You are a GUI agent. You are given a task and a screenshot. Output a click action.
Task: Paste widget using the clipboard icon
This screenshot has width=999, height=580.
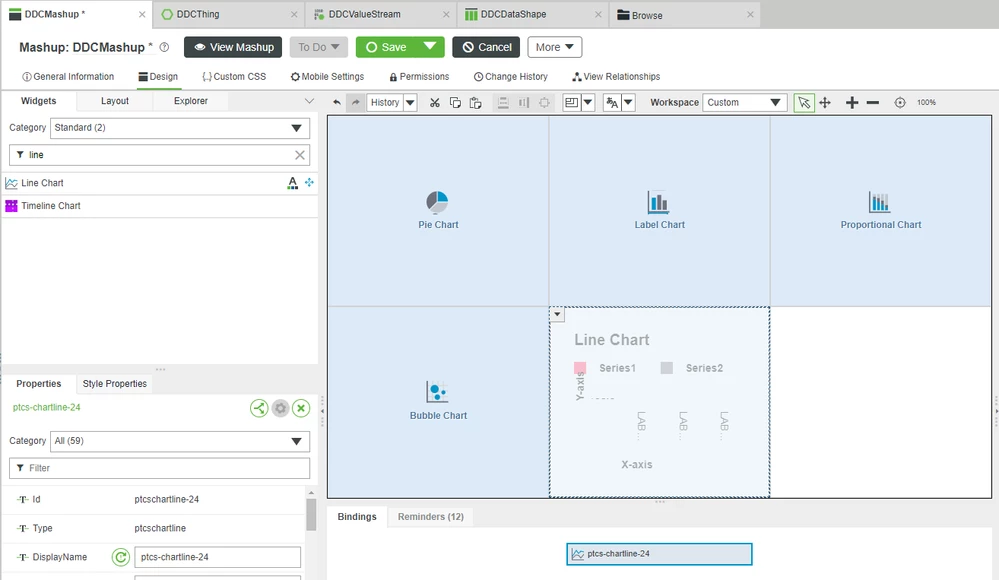[x=475, y=102]
